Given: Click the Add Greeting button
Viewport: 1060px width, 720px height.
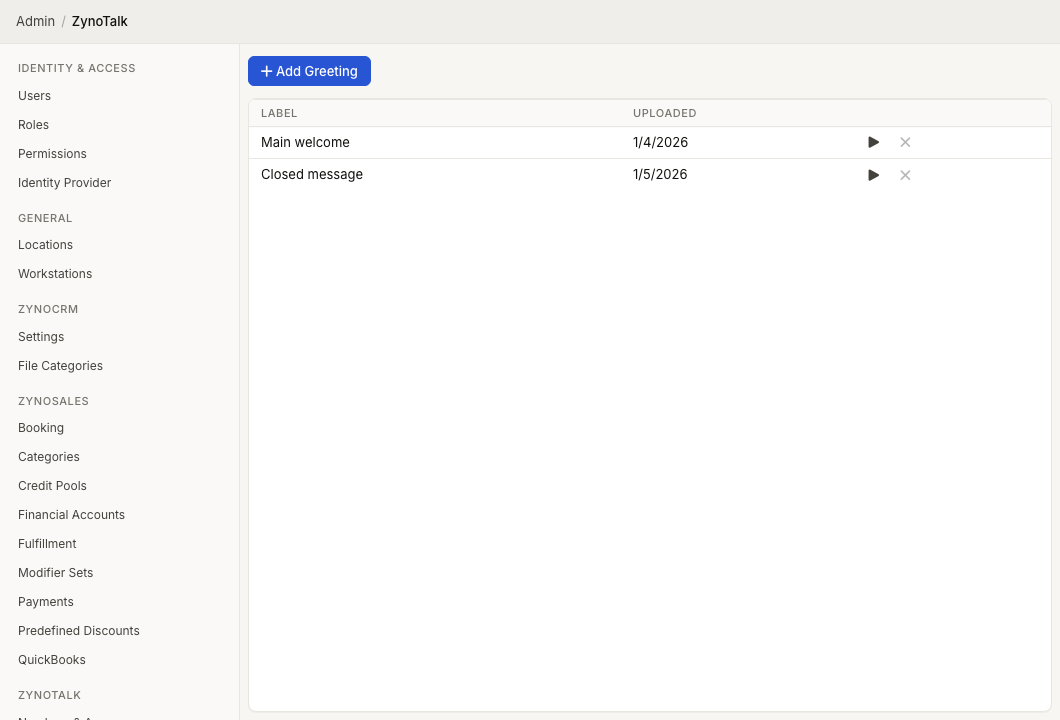Looking at the screenshot, I should [x=309, y=71].
